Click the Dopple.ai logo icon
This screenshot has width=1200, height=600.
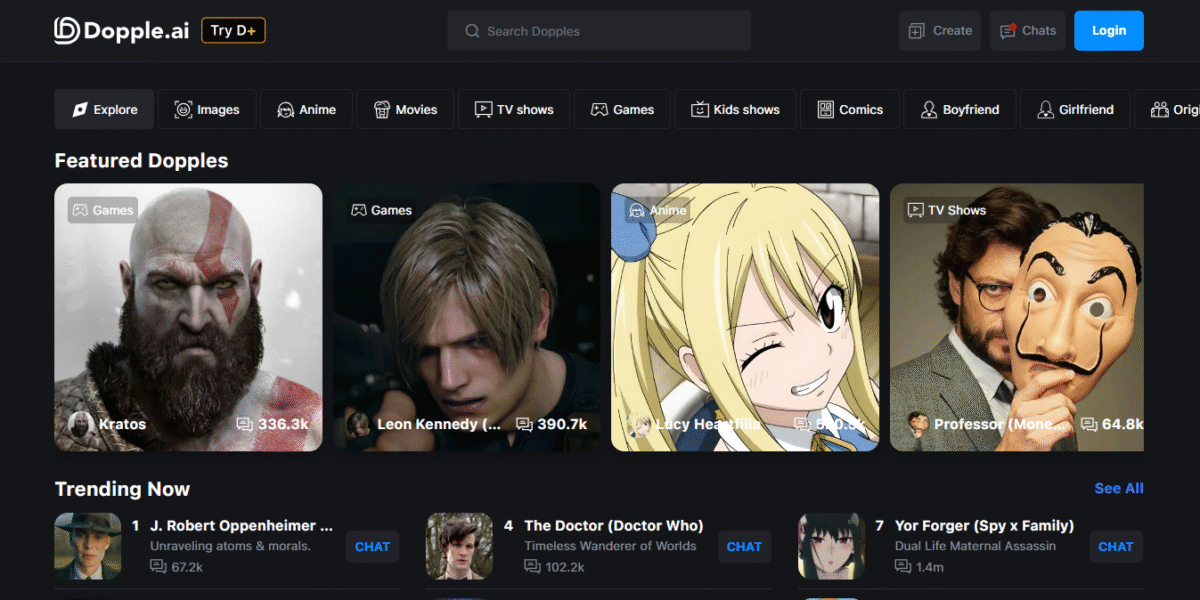pyautogui.click(x=67, y=31)
